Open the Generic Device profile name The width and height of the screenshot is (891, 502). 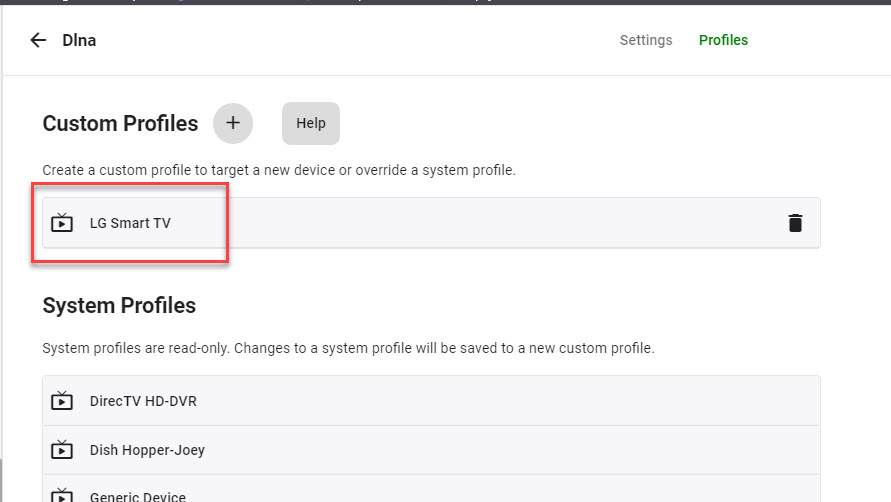(x=137, y=496)
